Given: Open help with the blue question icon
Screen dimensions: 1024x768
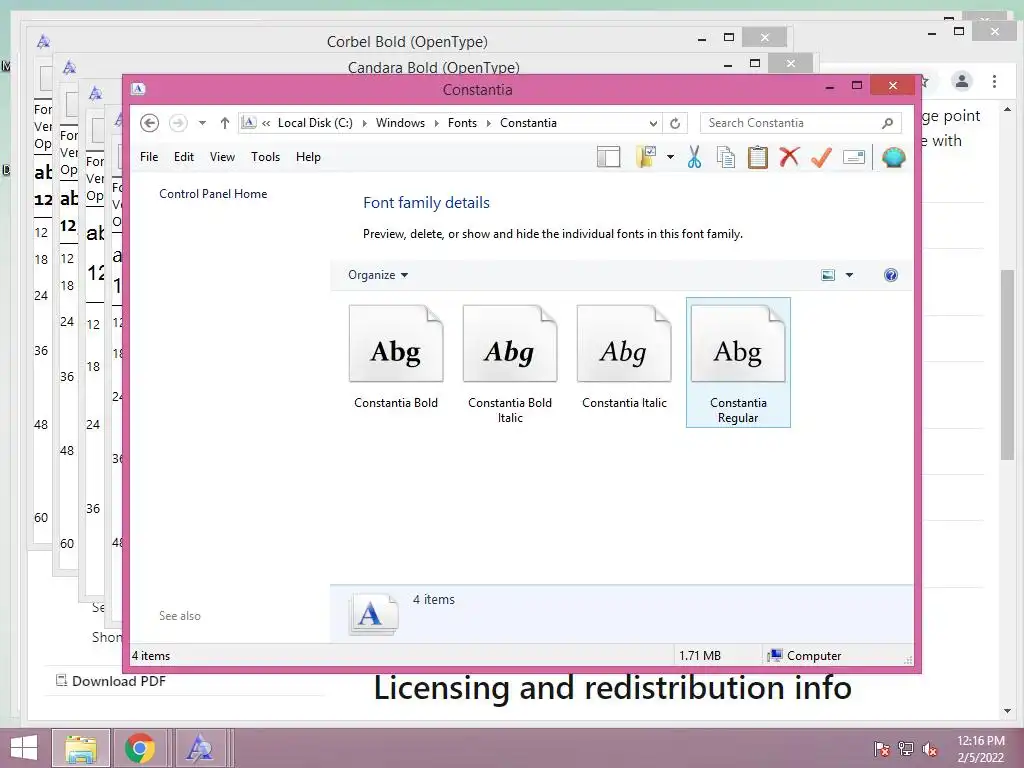Looking at the screenshot, I should (x=891, y=275).
